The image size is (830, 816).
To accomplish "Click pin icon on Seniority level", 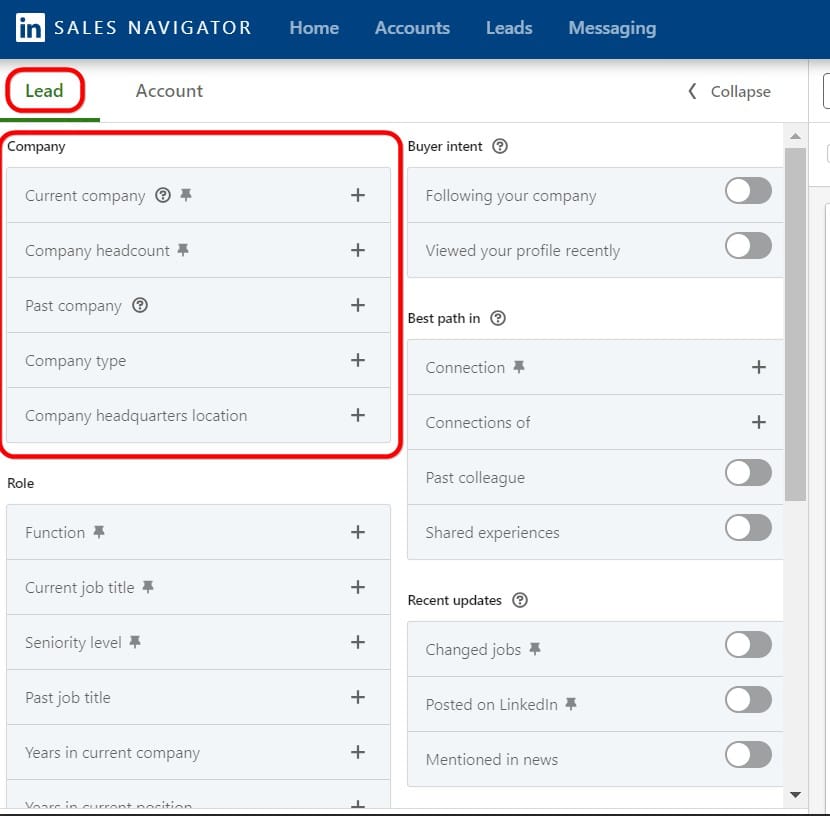I will pos(135,642).
